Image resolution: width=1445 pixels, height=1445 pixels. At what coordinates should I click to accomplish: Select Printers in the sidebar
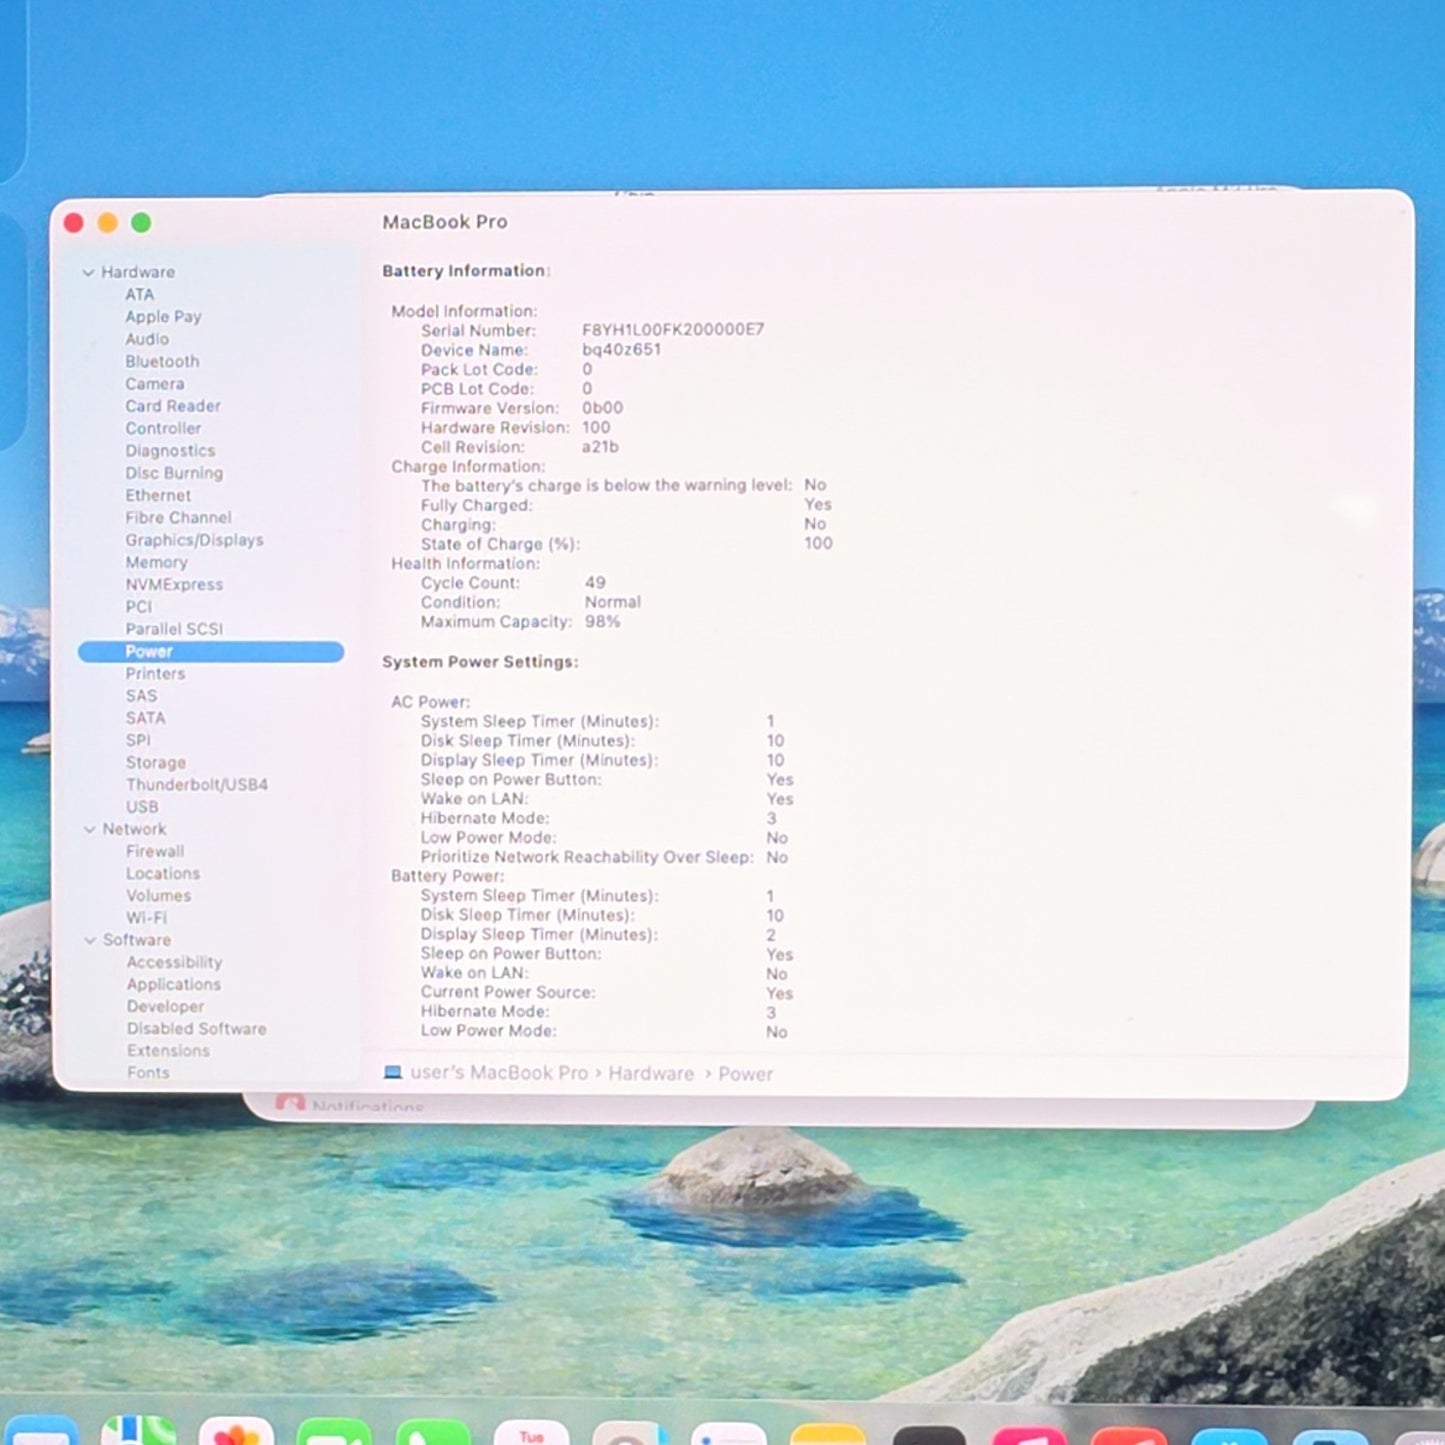click(155, 674)
